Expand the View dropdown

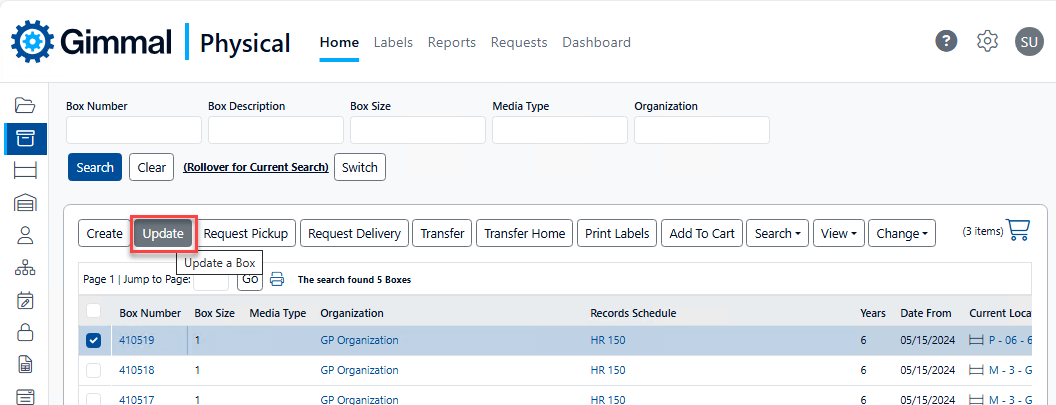pos(838,234)
